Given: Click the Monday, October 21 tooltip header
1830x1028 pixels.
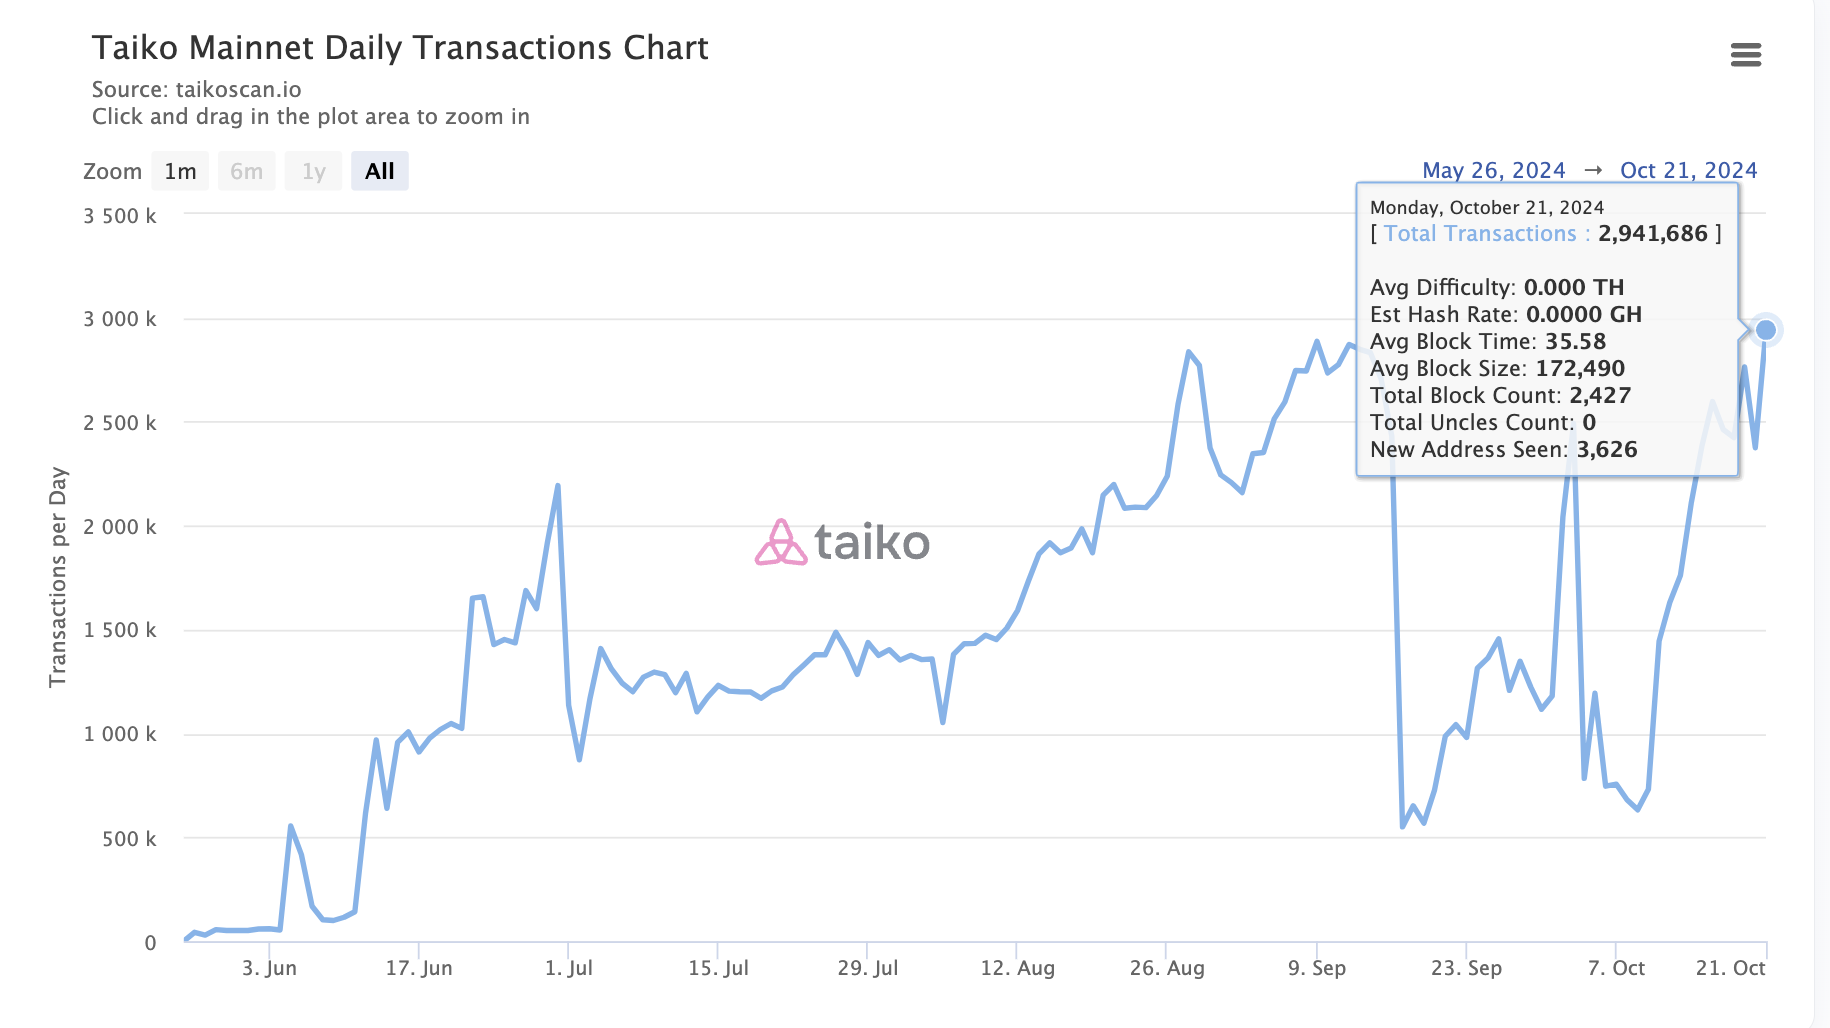Looking at the screenshot, I should coord(1486,207).
